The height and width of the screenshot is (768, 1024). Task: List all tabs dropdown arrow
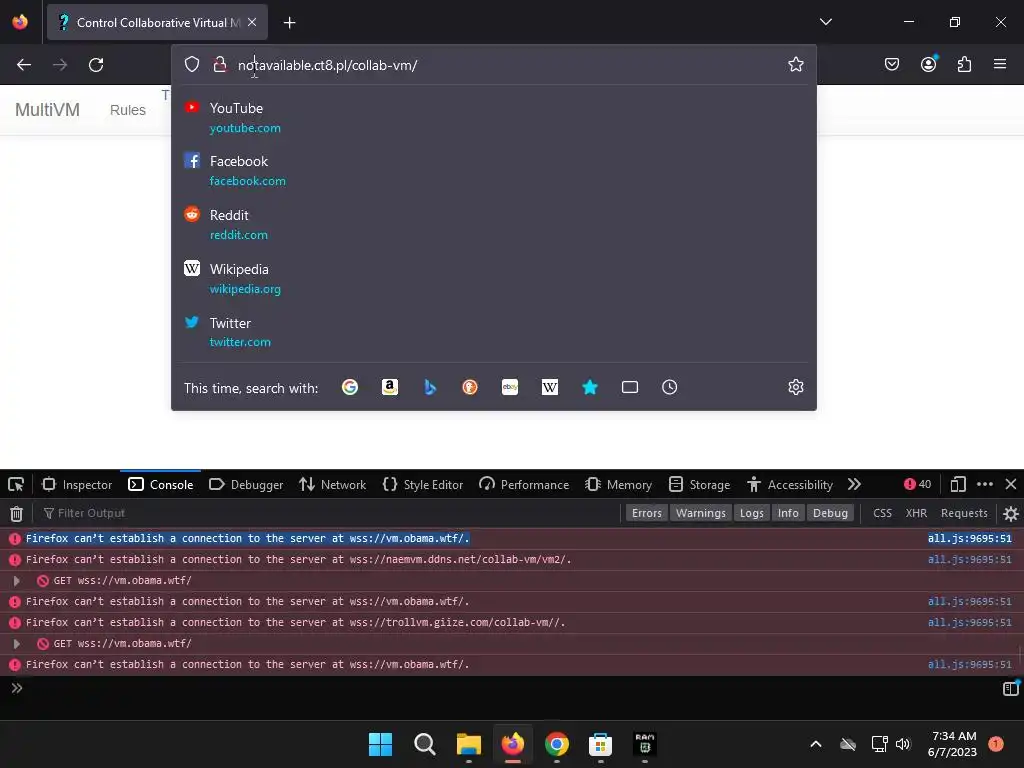tap(825, 22)
